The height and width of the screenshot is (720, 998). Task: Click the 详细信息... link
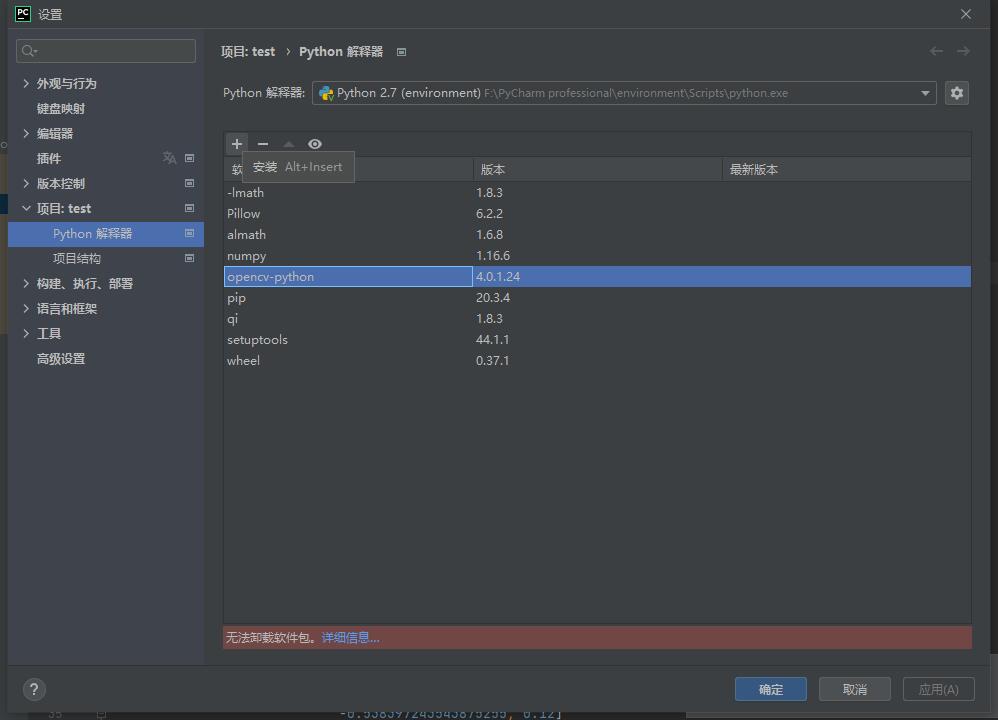[x=351, y=637]
